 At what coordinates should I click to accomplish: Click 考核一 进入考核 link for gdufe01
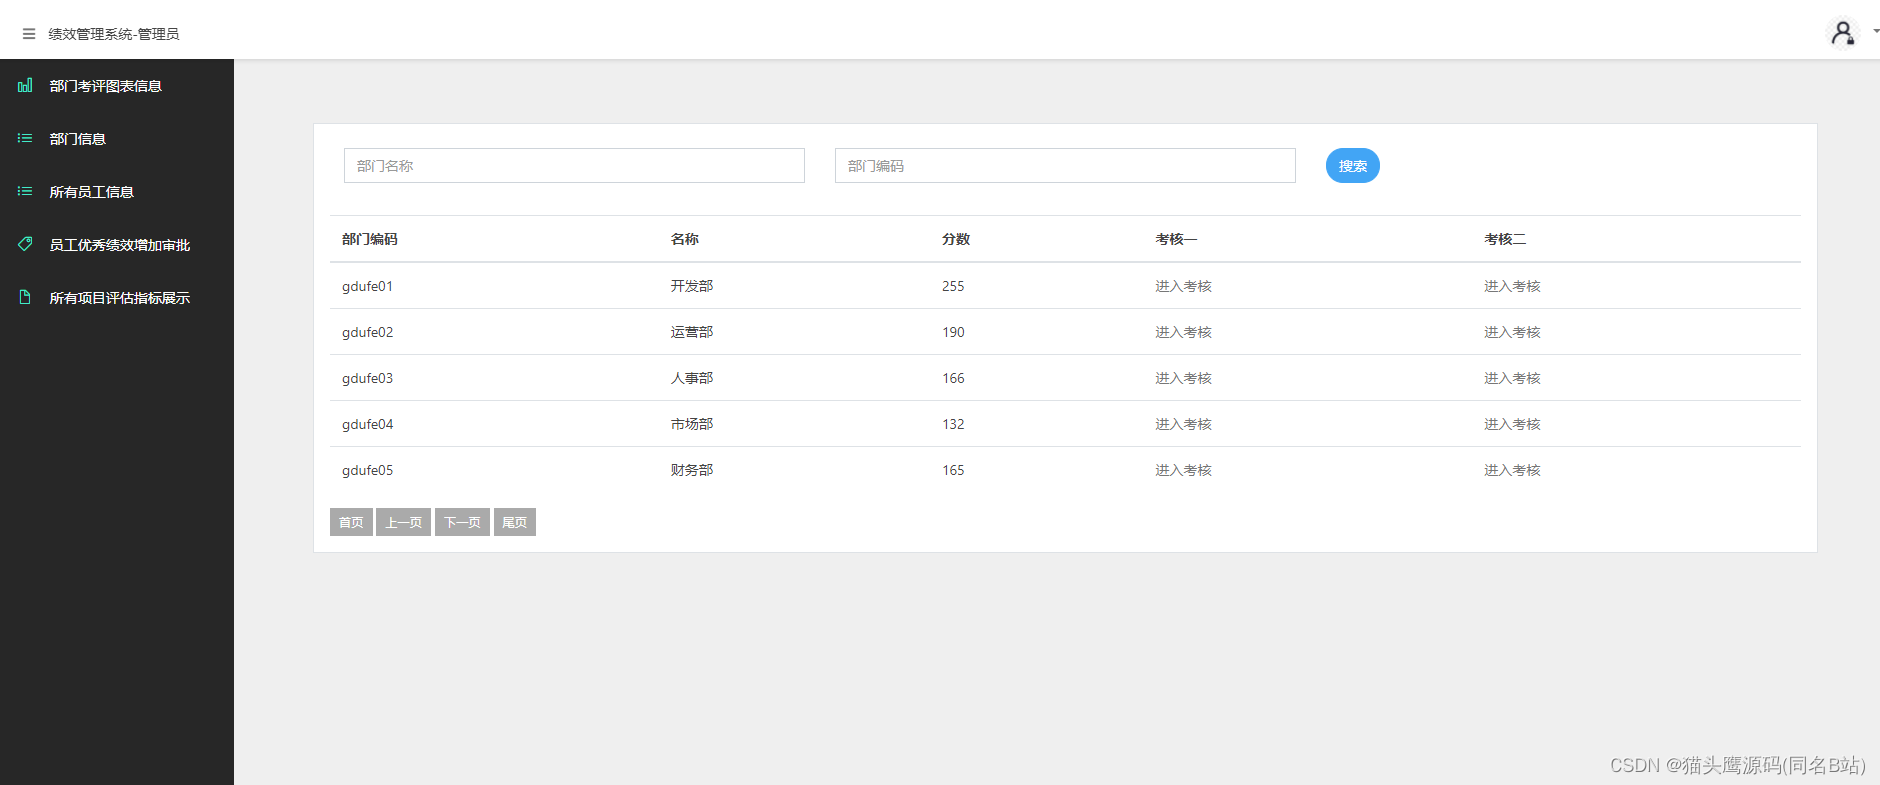[x=1183, y=286]
